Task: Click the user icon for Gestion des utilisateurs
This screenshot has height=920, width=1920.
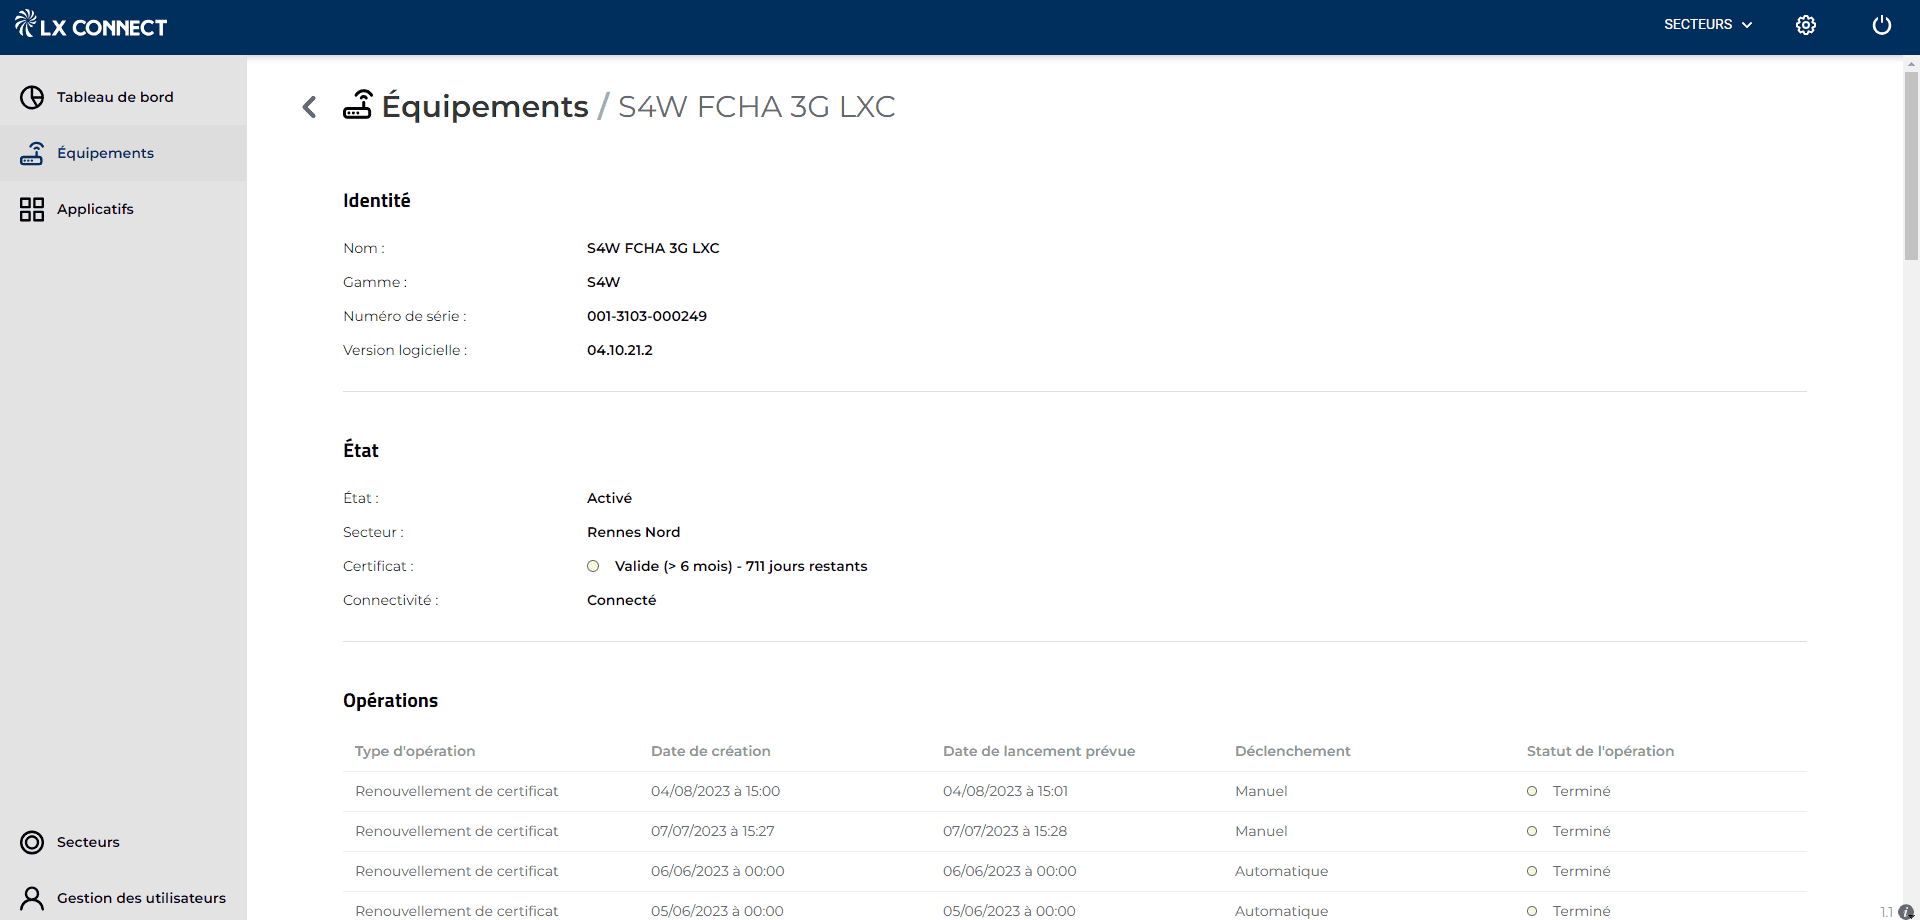Action: point(32,898)
